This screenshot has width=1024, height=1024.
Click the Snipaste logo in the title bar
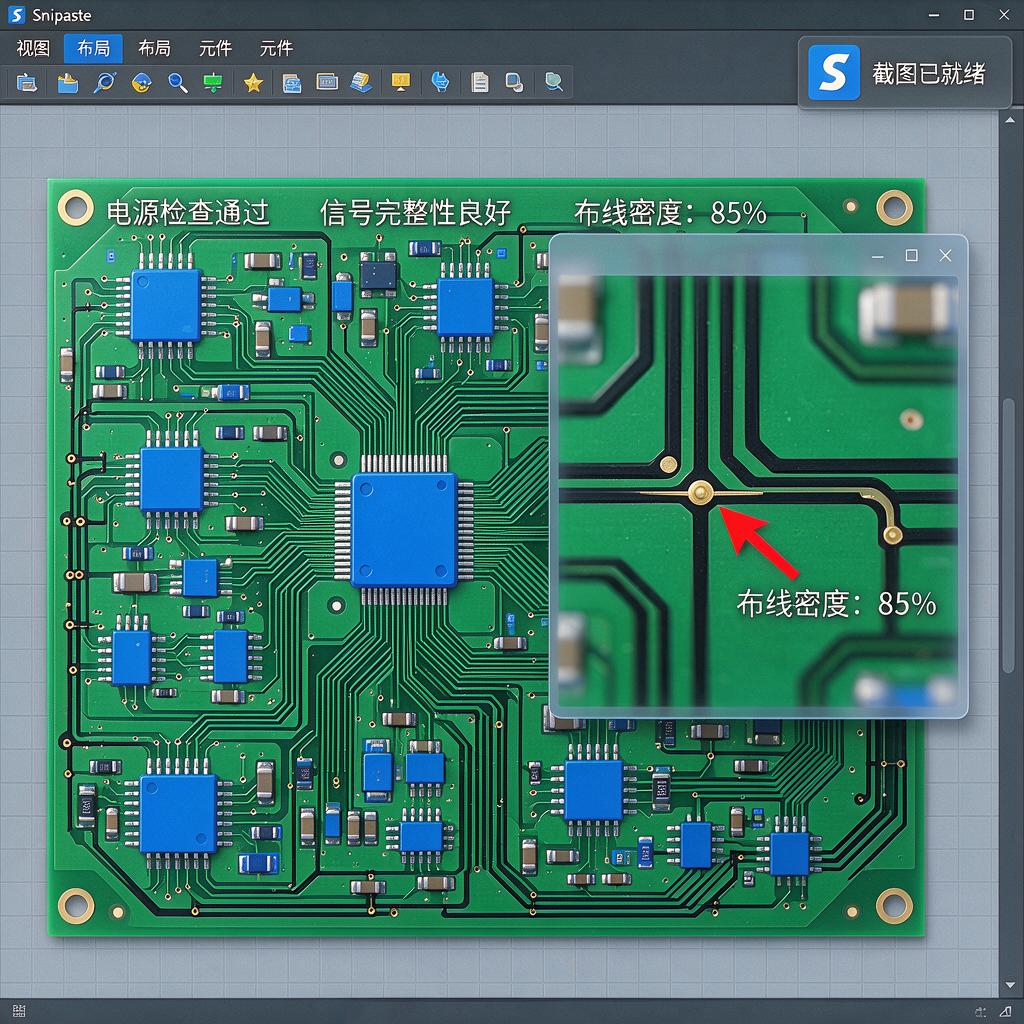coord(16,15)
